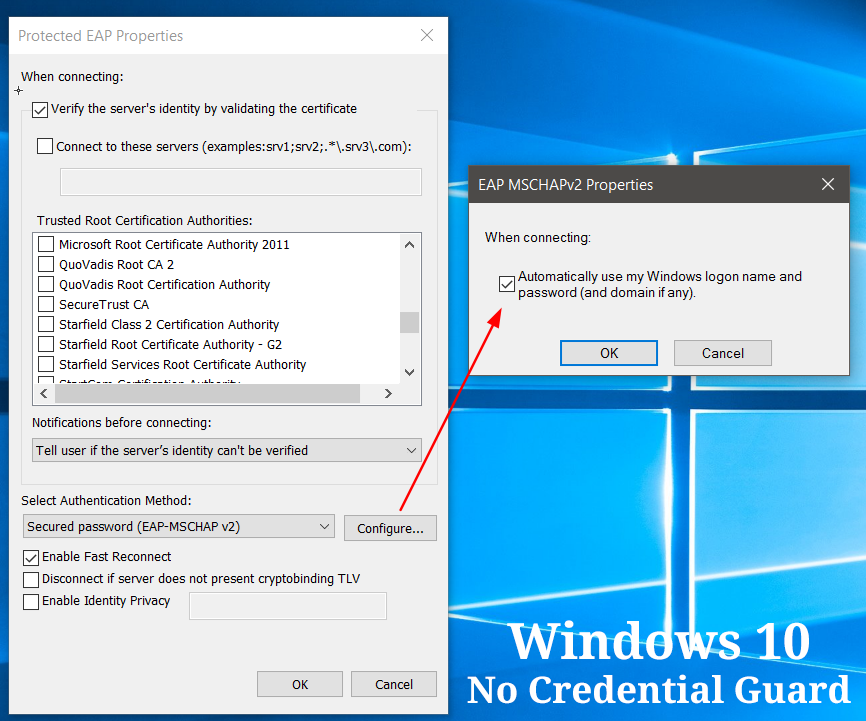Close the Protected EAP Properties window

pyautogui.click(x=426, y=35)
